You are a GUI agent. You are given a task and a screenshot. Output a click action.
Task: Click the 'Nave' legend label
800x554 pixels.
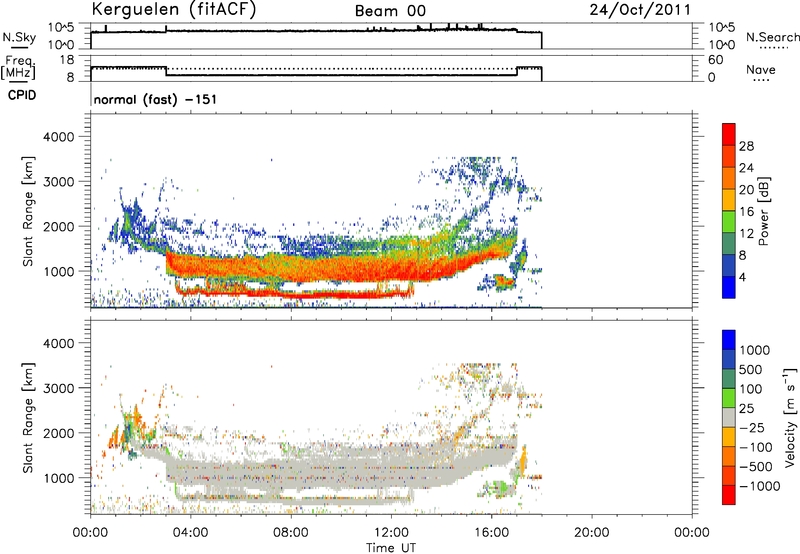[x=761, y=70]
